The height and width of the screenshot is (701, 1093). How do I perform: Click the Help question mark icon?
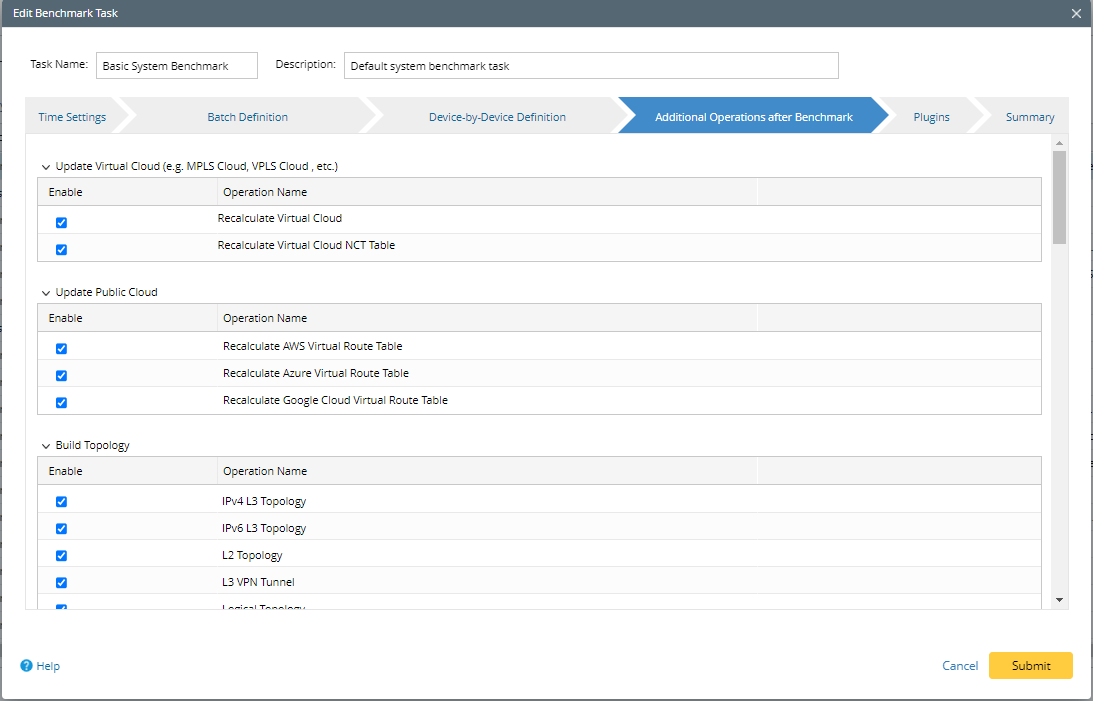27,666
